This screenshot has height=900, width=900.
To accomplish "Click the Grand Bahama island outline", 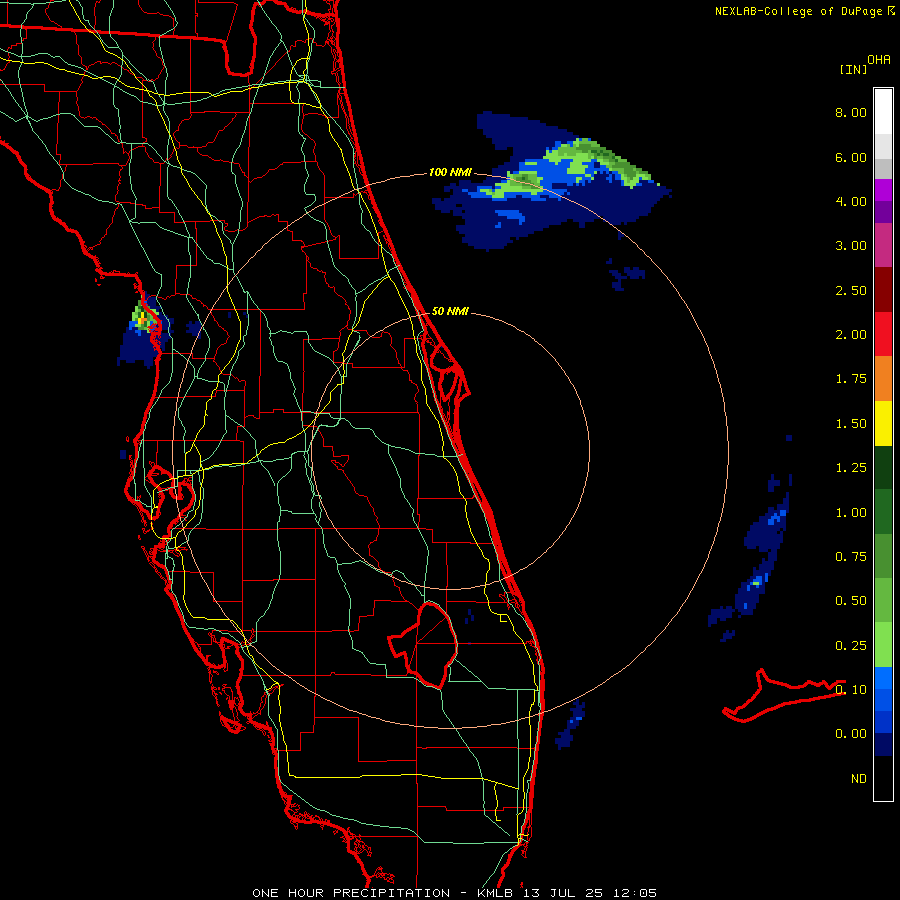I will coord(783,696).
